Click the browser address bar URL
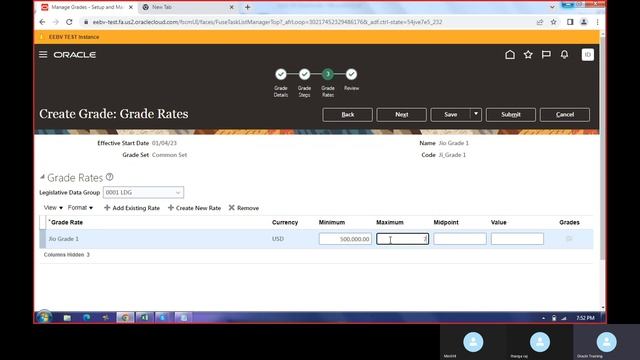 click(x=267, y=22)
